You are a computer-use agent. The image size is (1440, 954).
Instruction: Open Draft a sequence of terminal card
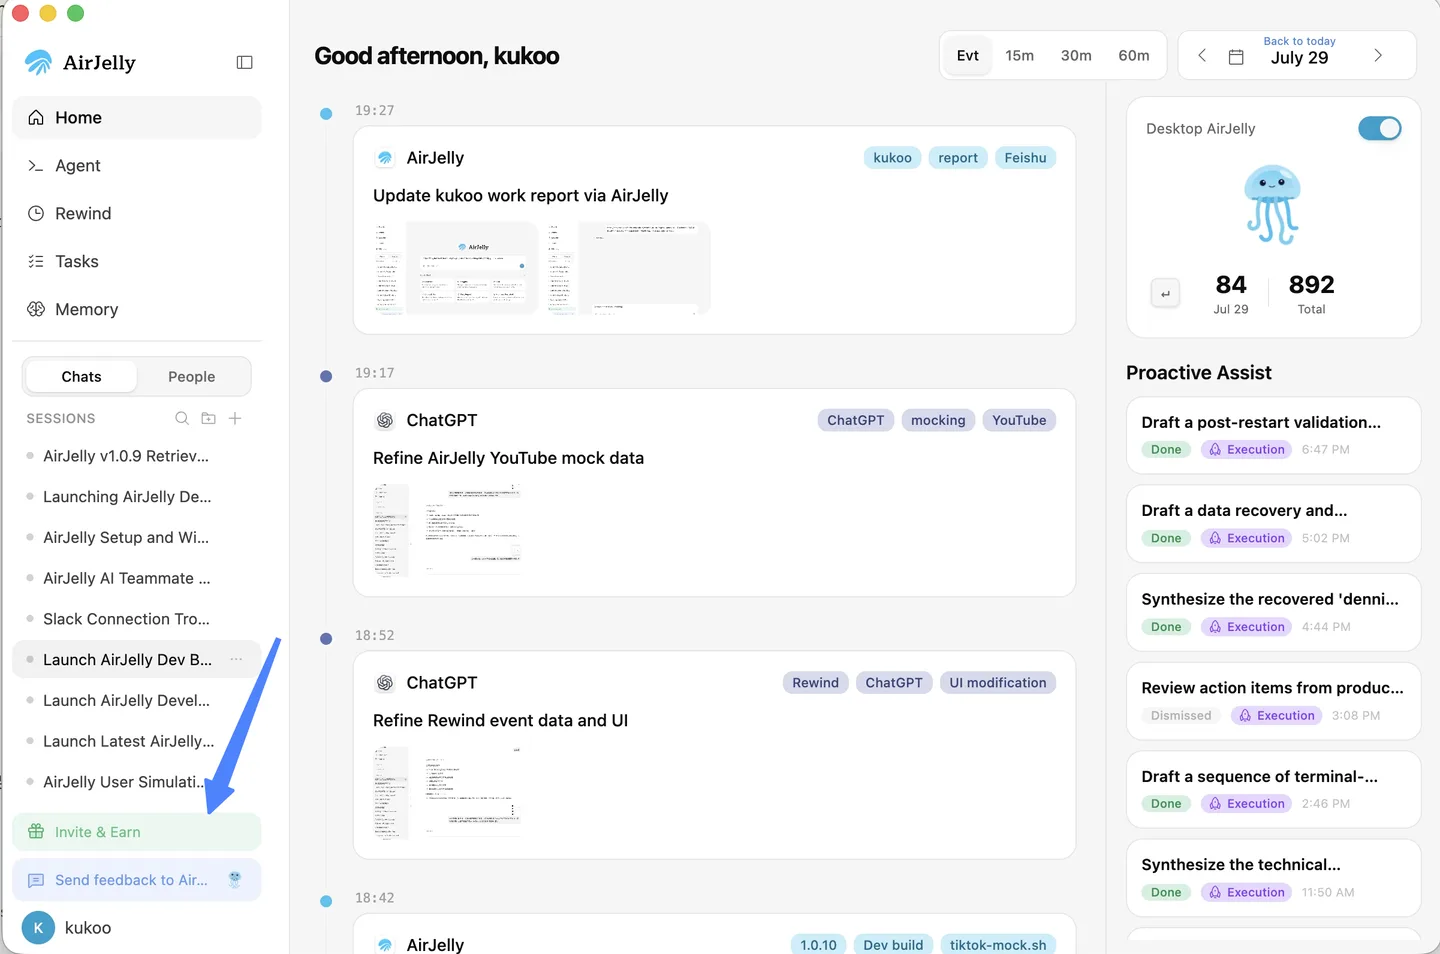tap(1273, 789)
